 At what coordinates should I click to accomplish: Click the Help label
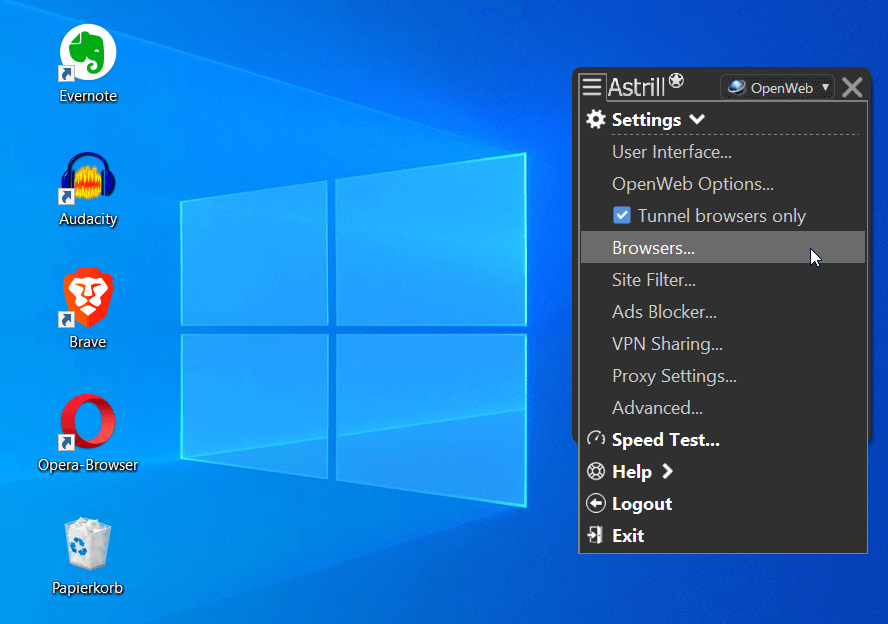(631, 472)
